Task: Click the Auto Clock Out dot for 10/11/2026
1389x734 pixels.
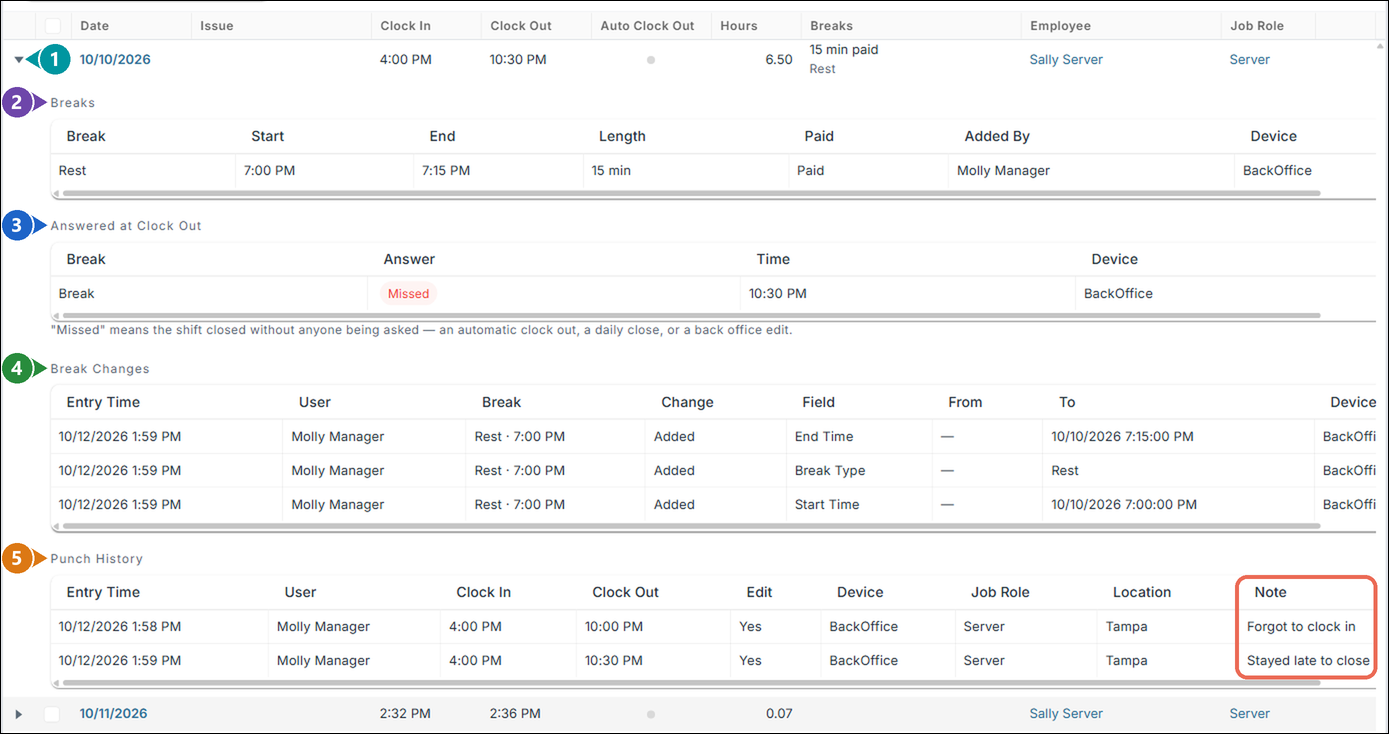Action: coord(651,714)
